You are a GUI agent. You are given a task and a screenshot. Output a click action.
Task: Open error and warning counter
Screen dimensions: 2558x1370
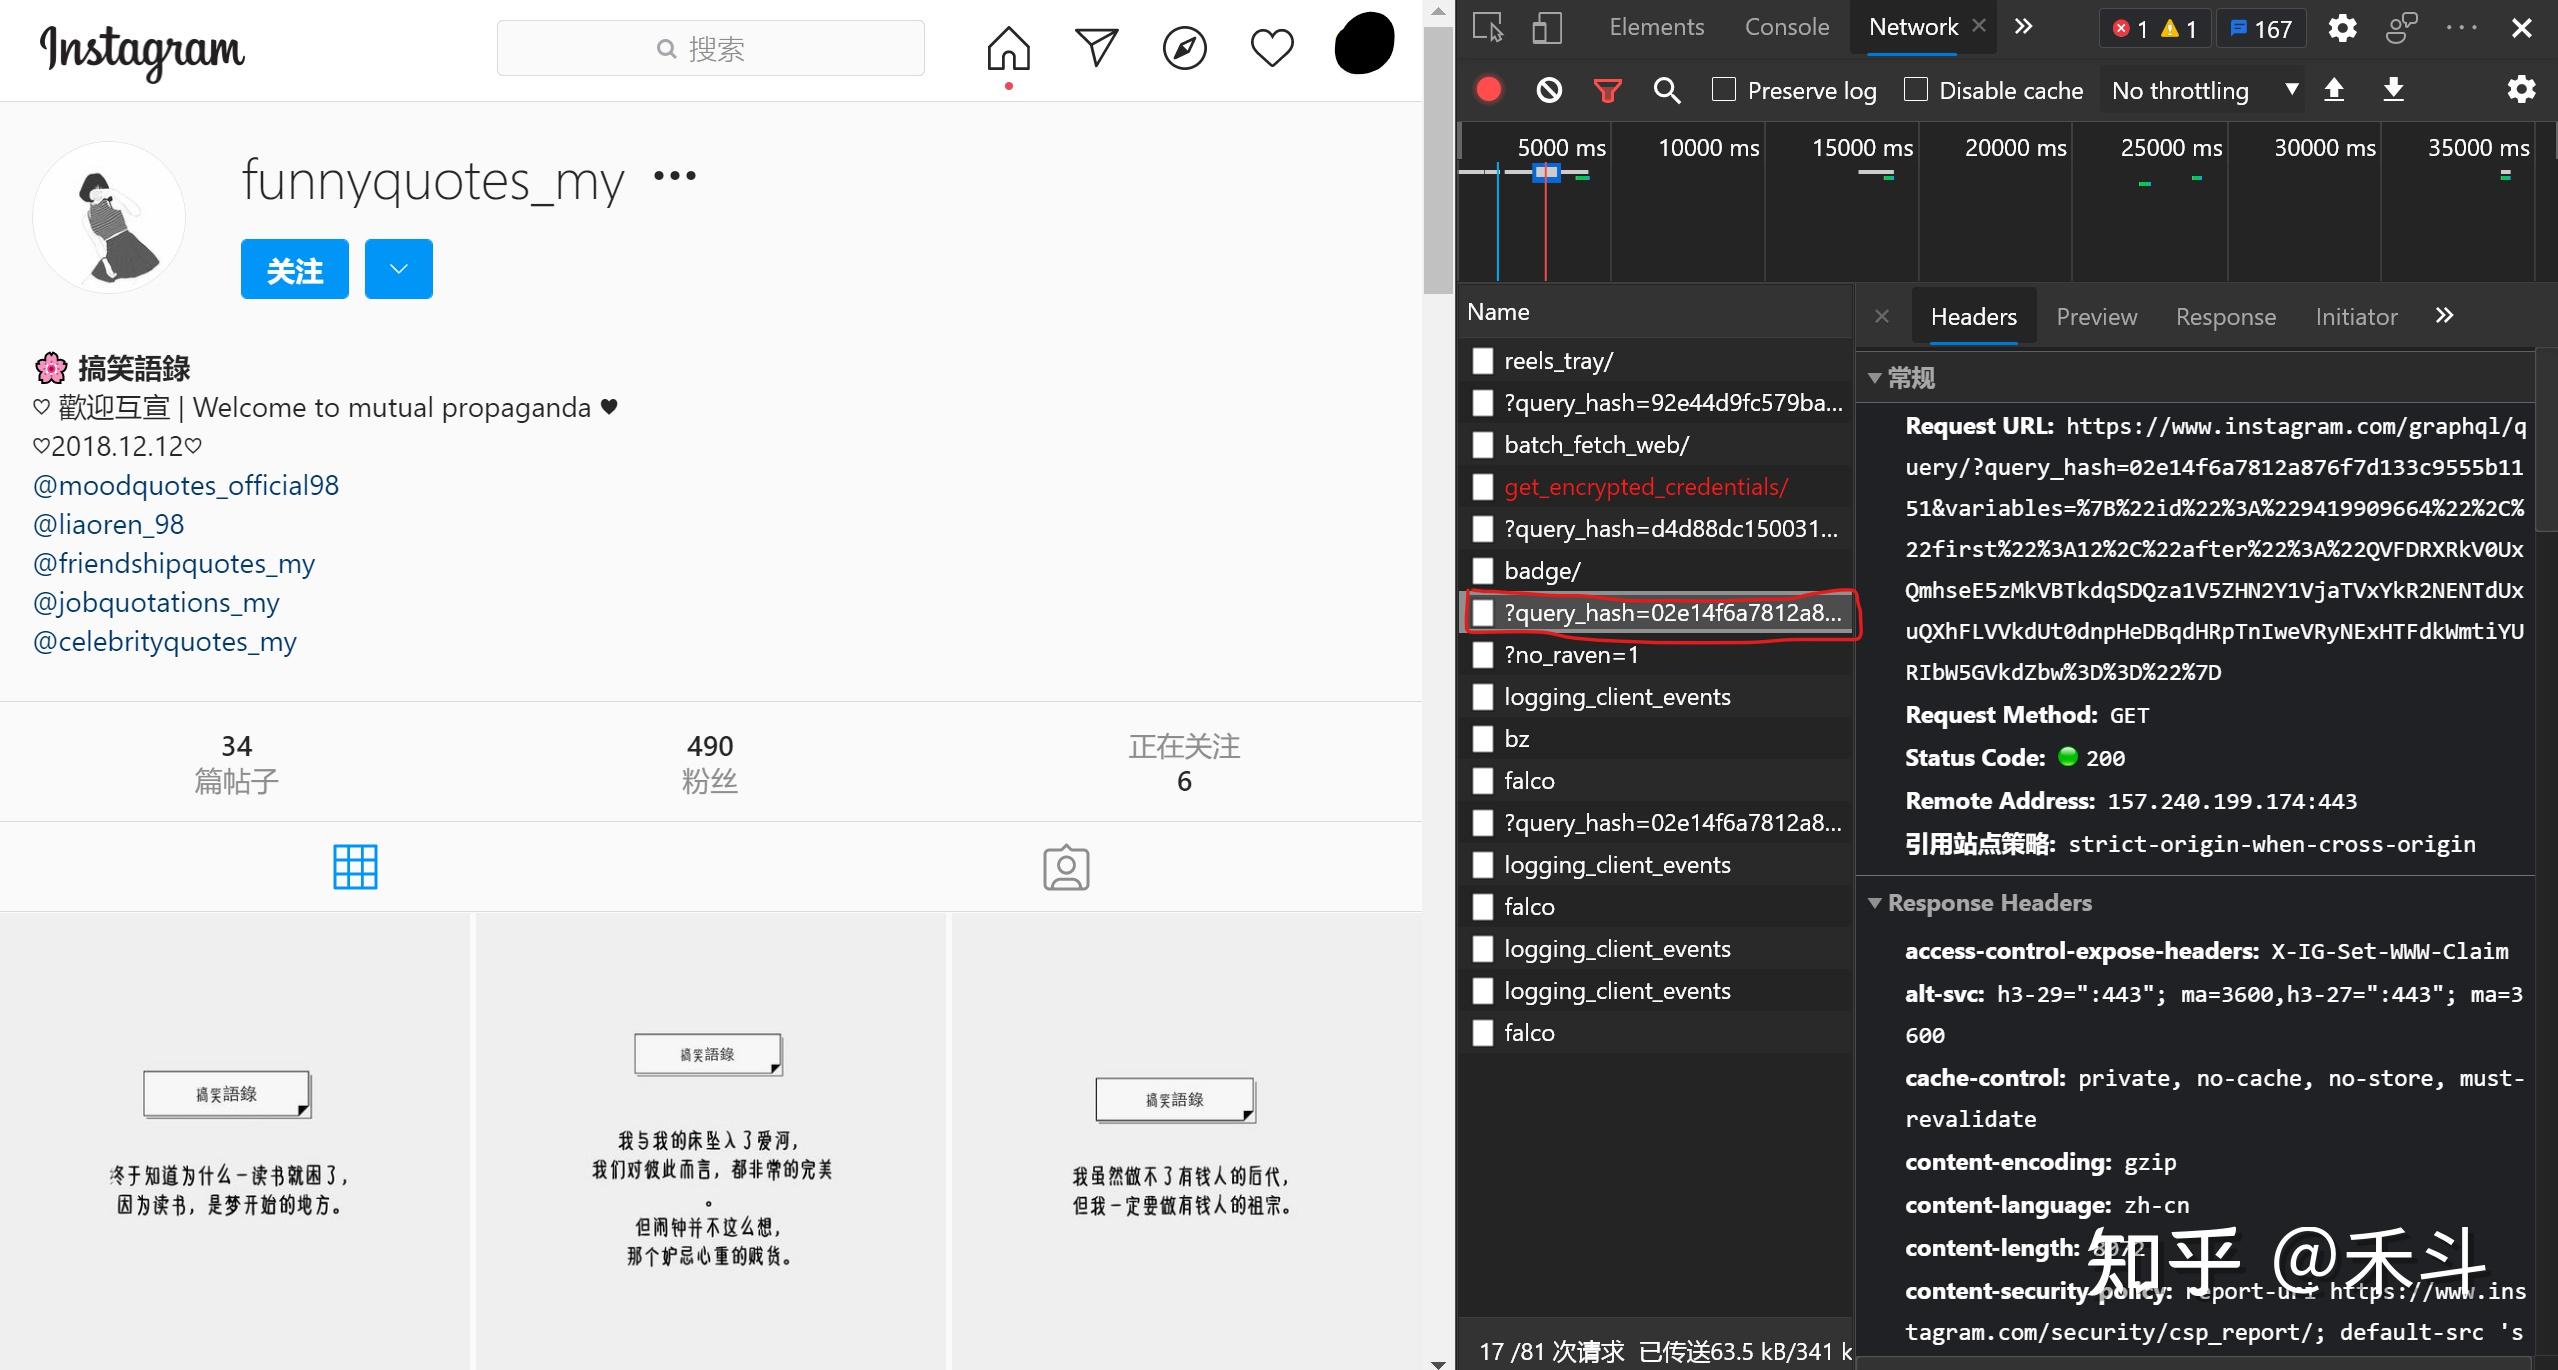pyautogui.click(x=2154, y=29)
